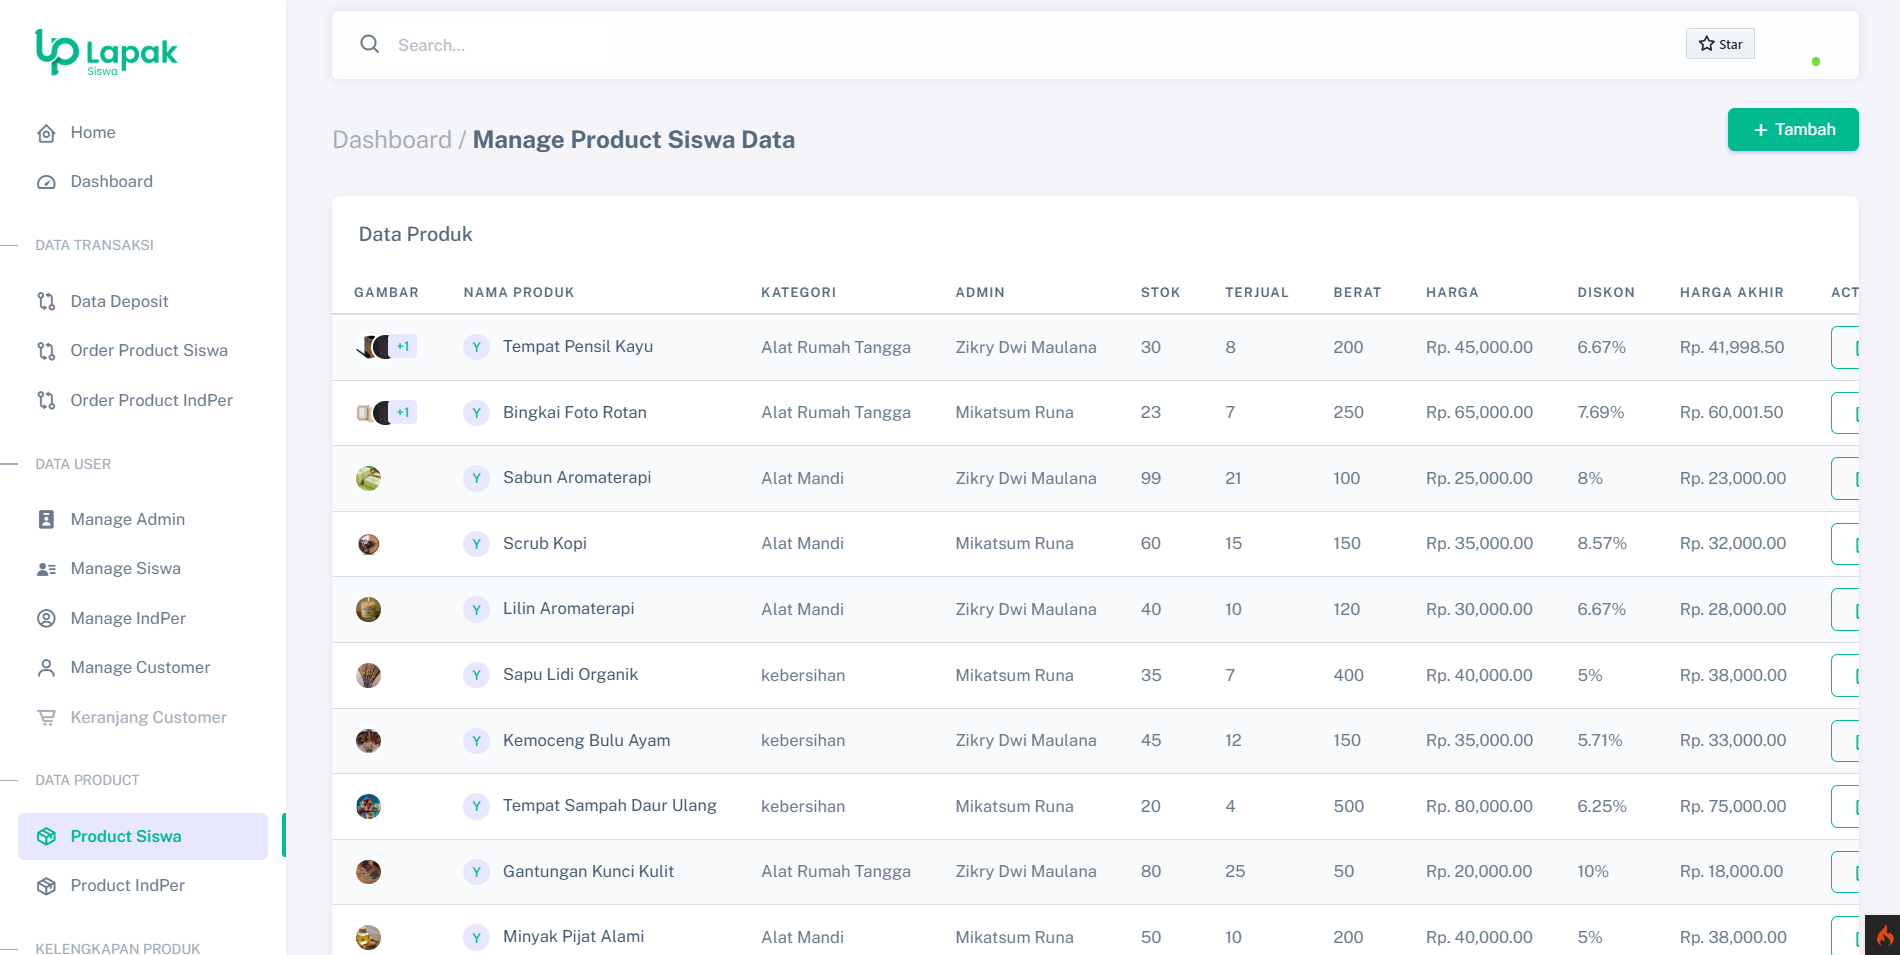Image resolution: width=1900 pixels, height=955 pixels.
Task: Click the Y badge beside Sabun Aromaterapi
Action: point(476,478)
